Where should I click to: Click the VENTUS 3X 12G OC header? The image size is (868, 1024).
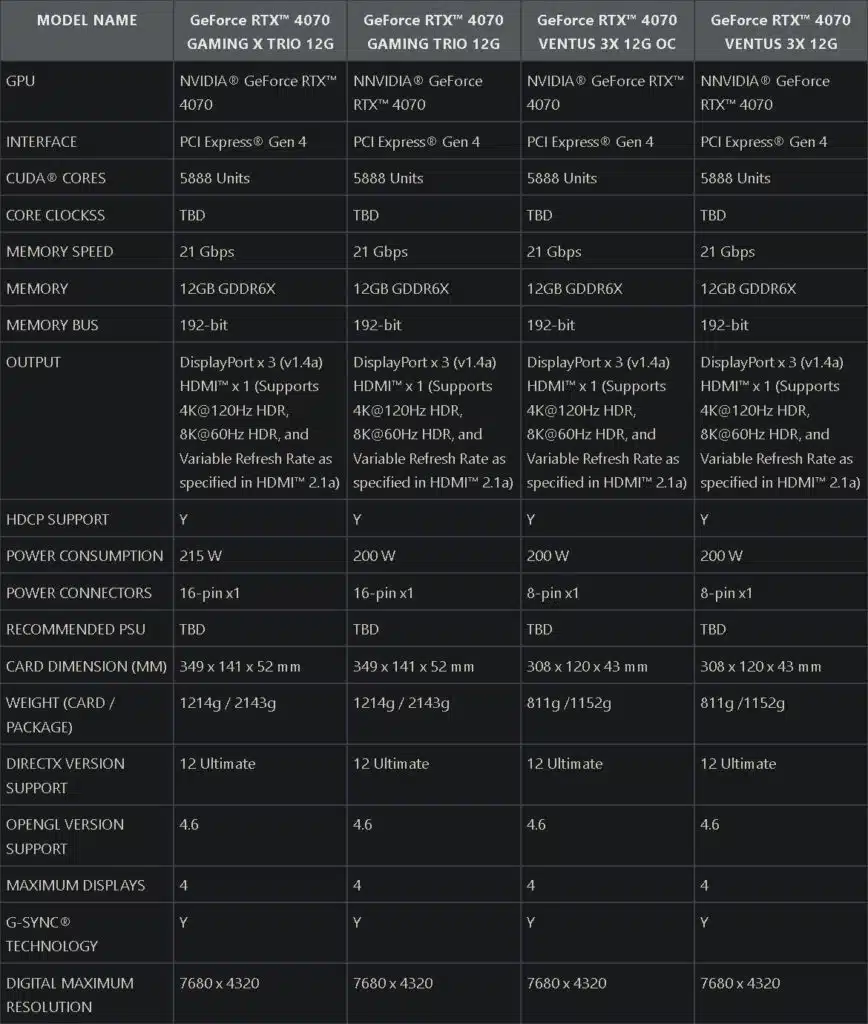tap(607, 31)
